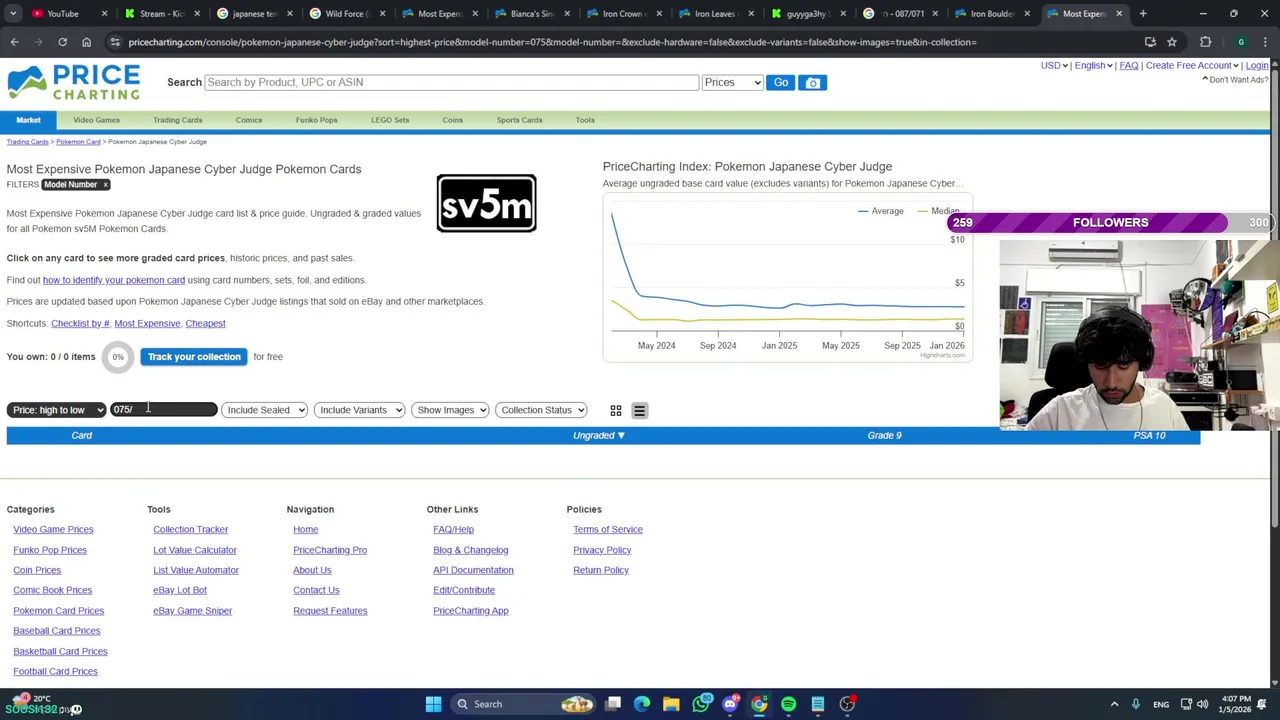Open the Lot Value Calculator link
Image resolution: width=1280 pixels, height=720 pixels.
coord(195,550)
